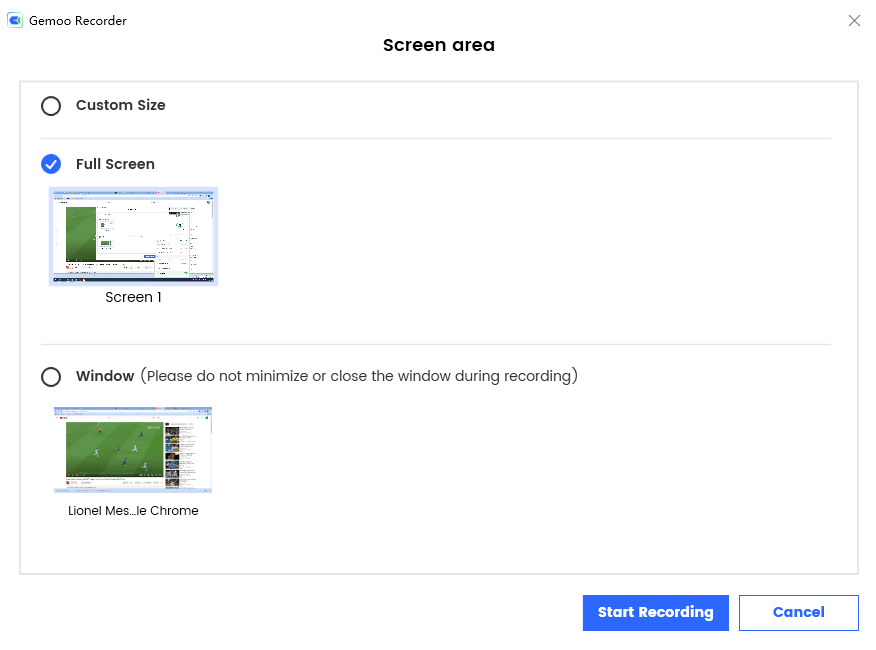
Task: Click the Gemoo Recorder app logo icon
Action: pos(15,20)
